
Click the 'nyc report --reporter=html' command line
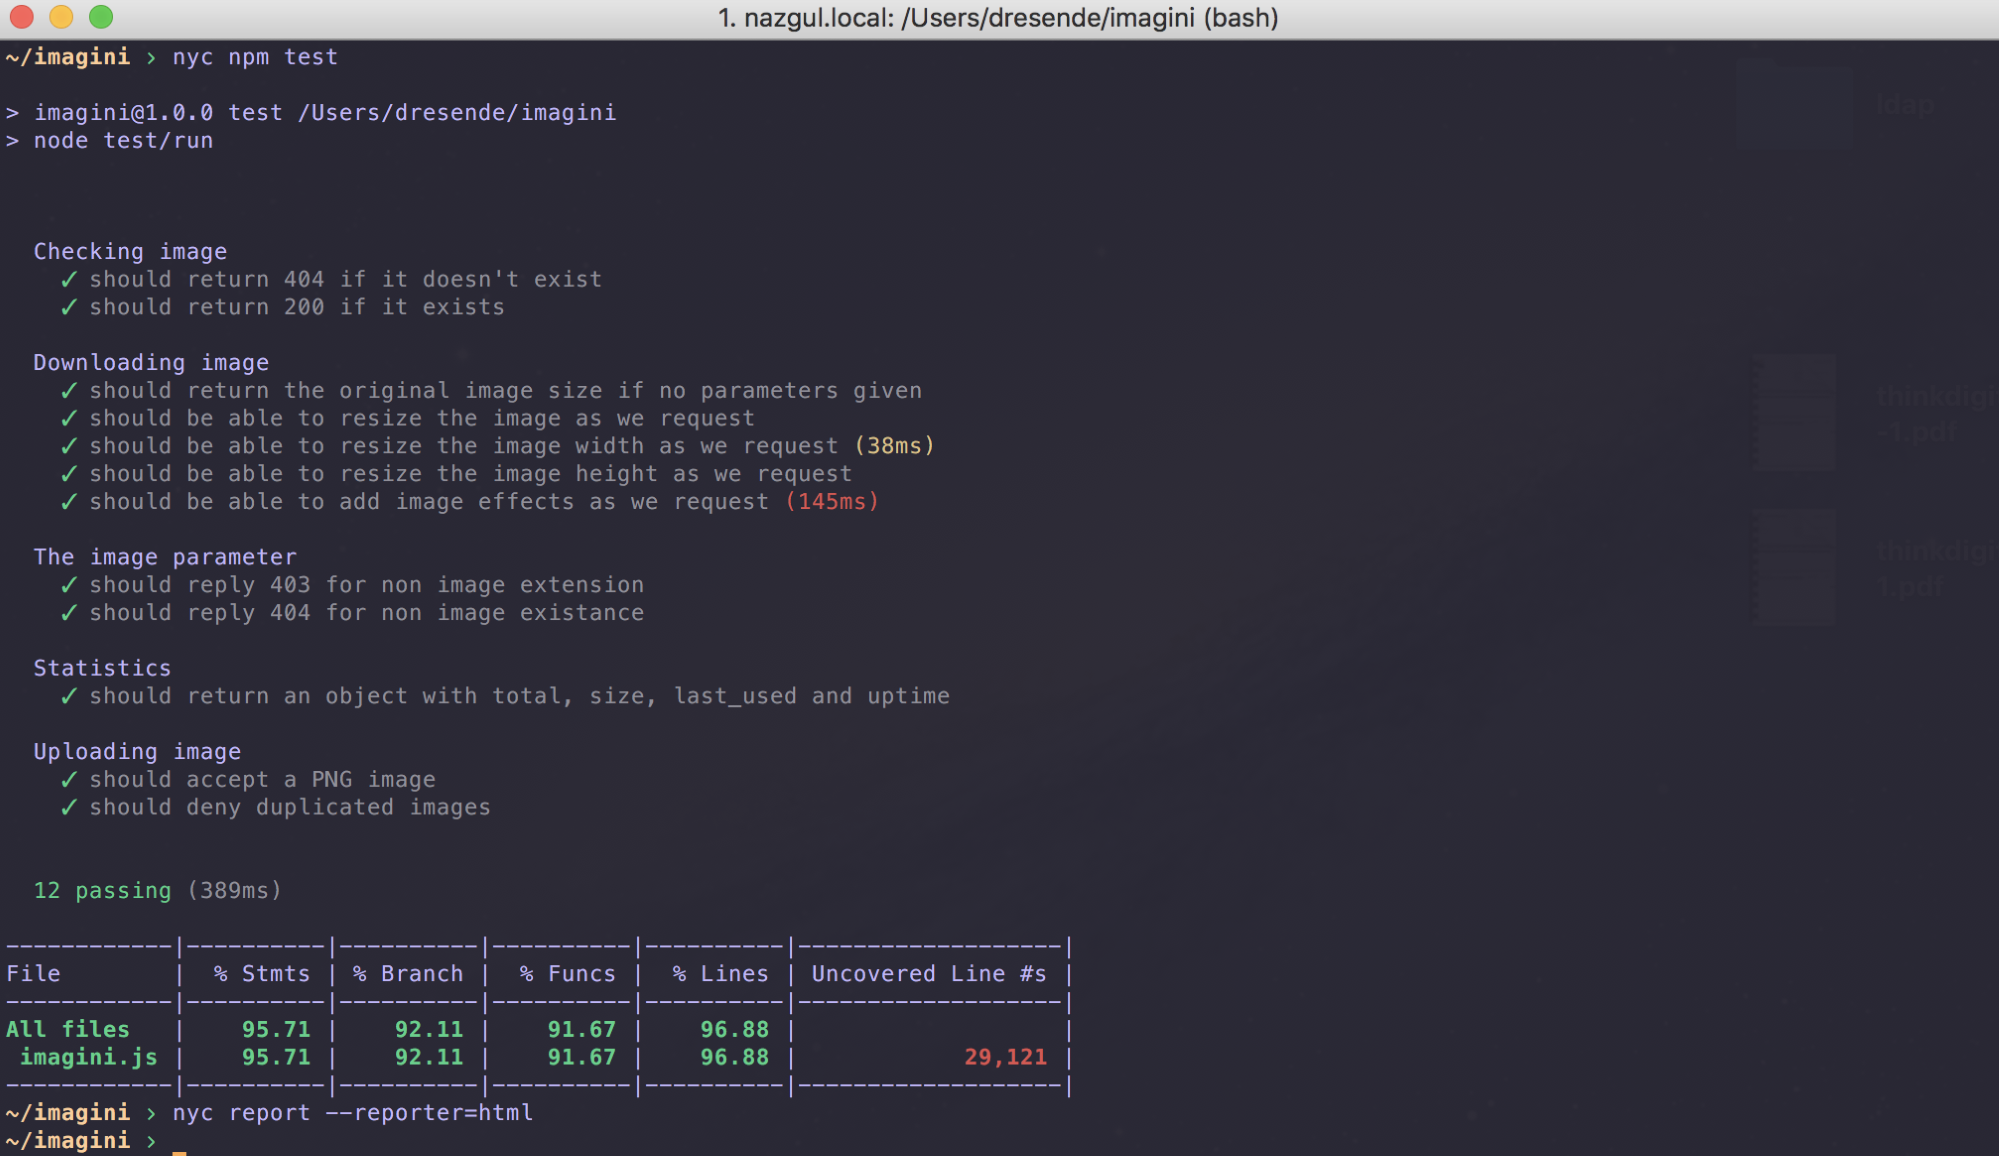[x=352, y=1113]
